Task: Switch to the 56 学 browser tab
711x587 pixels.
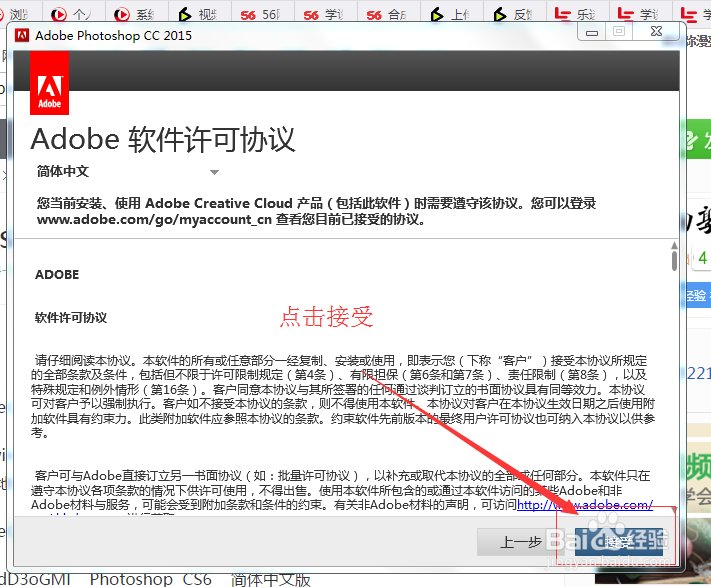Action: (326, 15)
